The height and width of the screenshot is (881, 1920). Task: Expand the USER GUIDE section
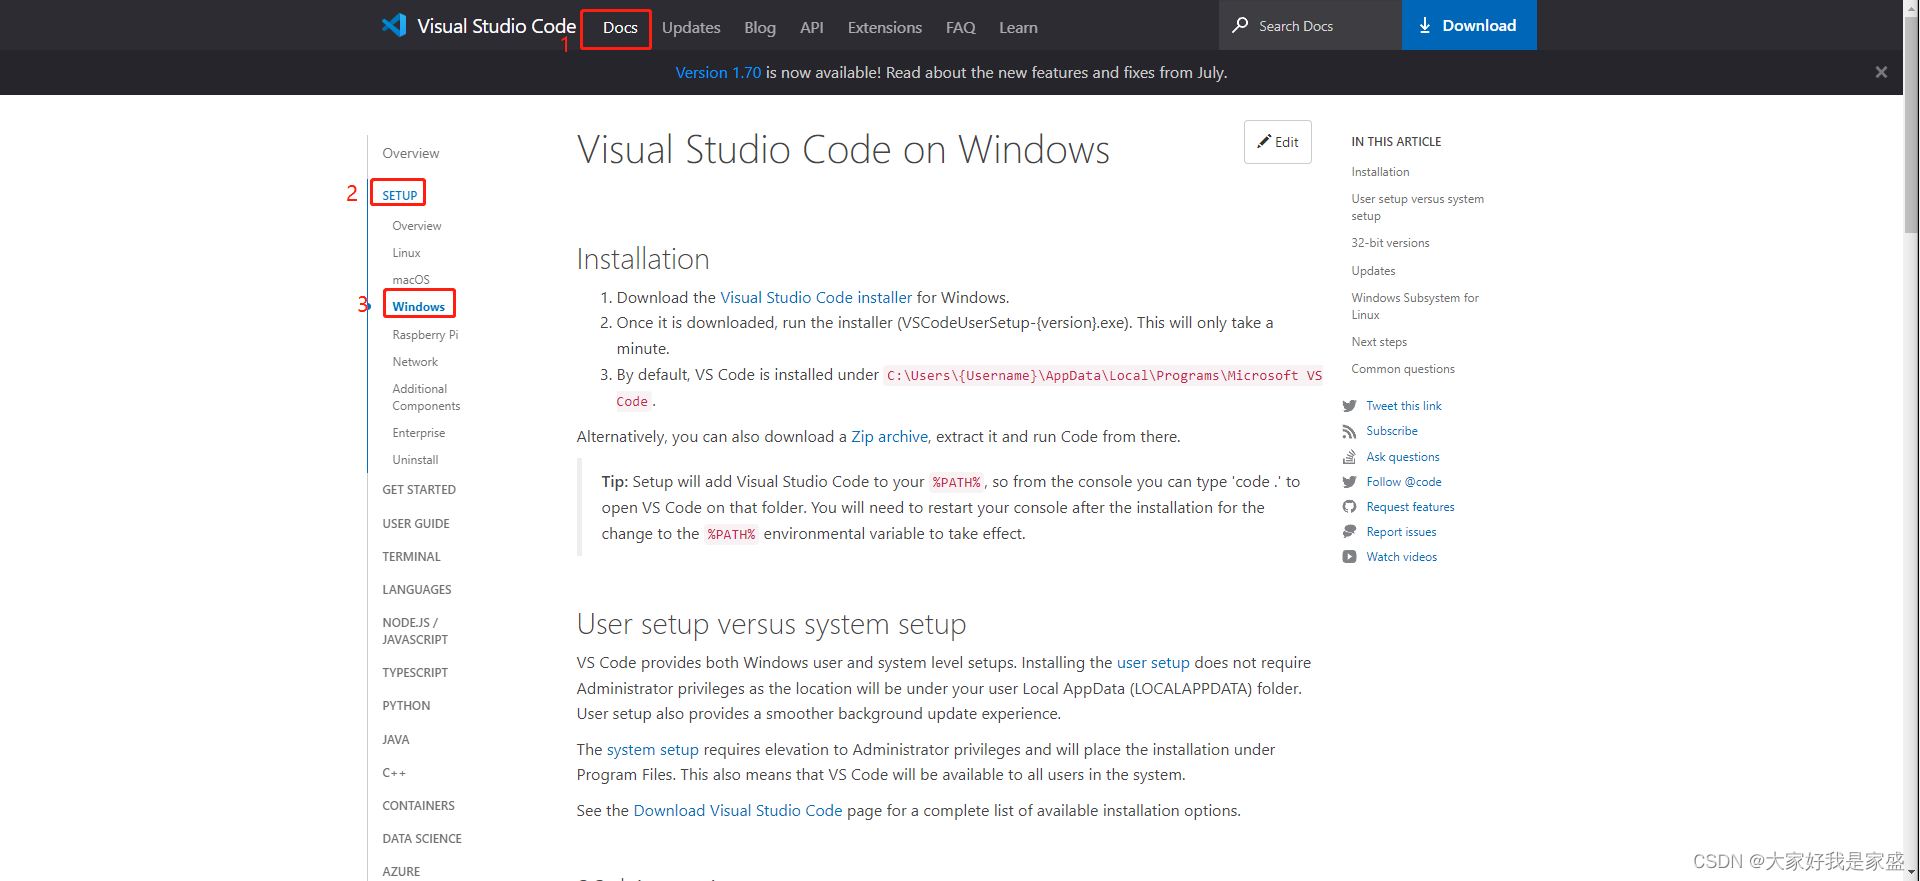pos(416,524)
